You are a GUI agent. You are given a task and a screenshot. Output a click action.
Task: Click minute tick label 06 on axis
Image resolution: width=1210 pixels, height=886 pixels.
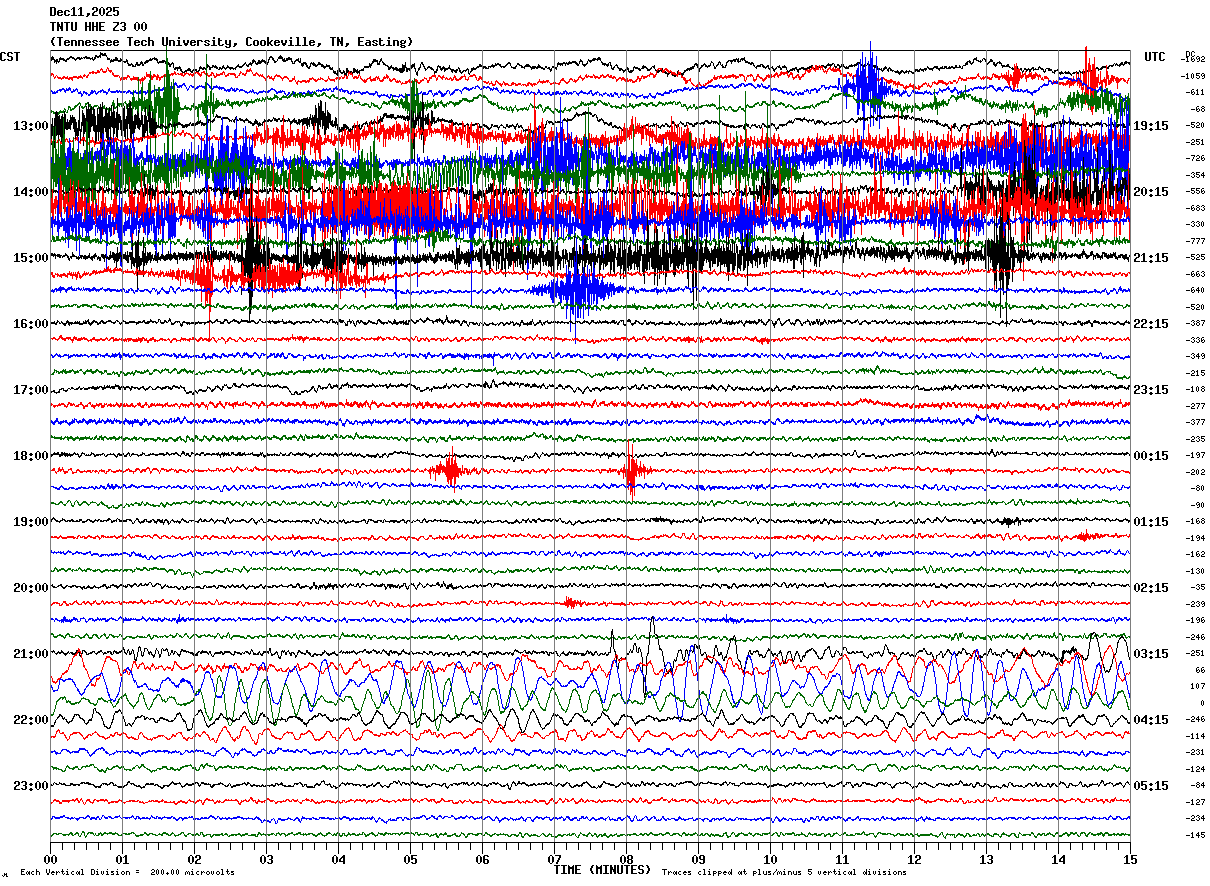[x=482, y=859]
